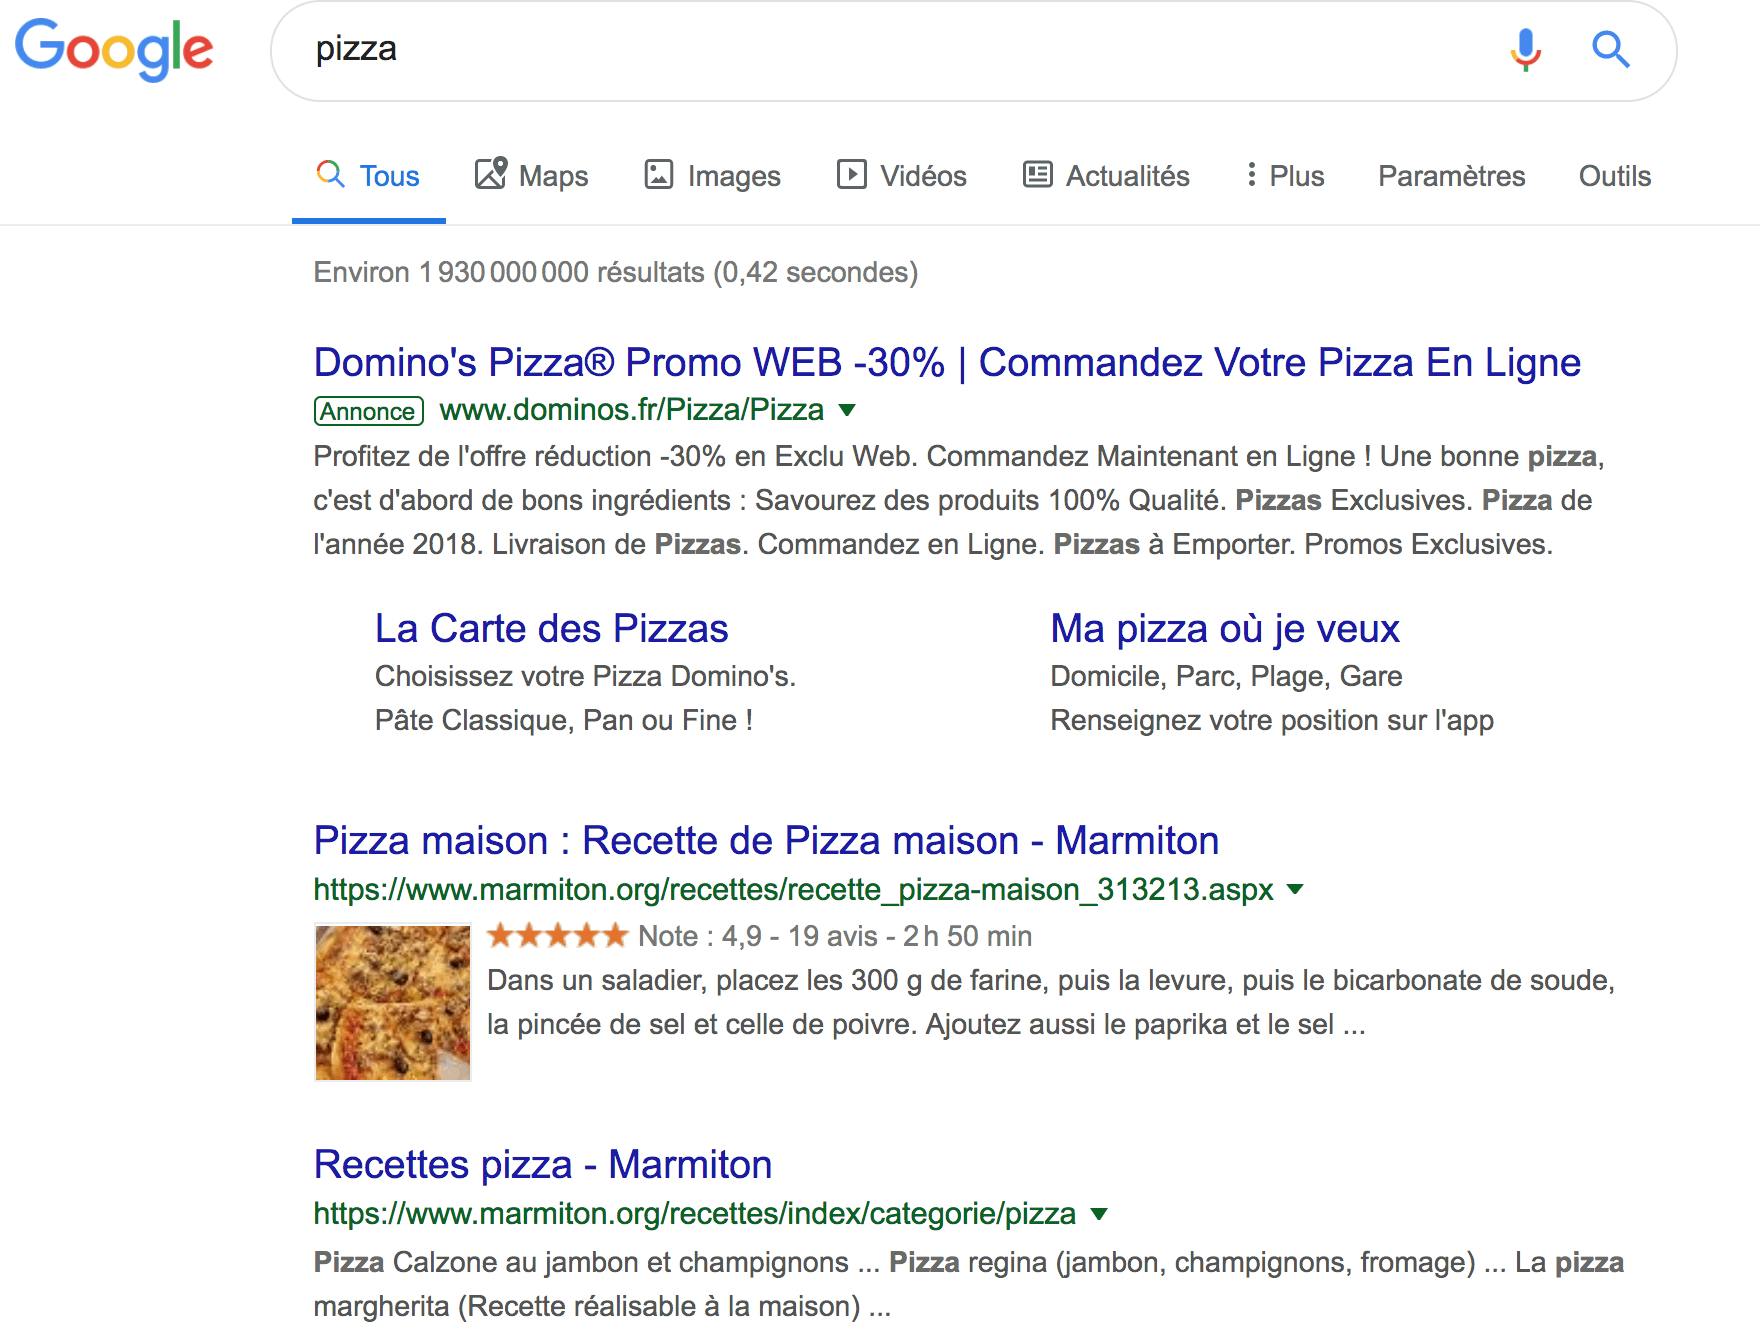Open Pizza maison Recette Marmiton result

click(766, 840)
